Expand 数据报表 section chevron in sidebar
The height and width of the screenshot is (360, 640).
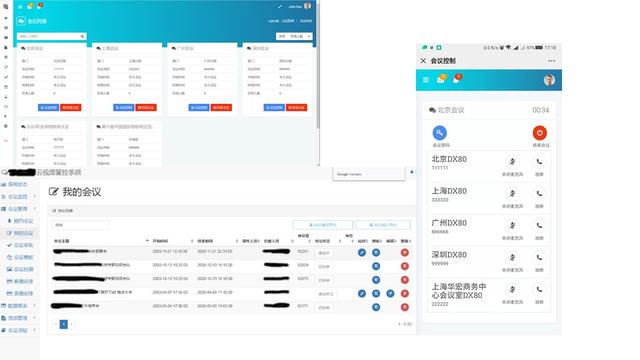tap(34, 306)
